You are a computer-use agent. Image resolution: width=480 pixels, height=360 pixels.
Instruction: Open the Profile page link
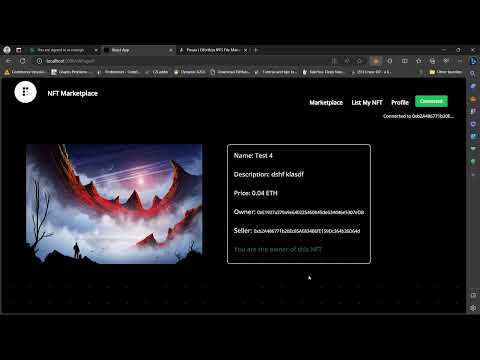tap(400, 103)
